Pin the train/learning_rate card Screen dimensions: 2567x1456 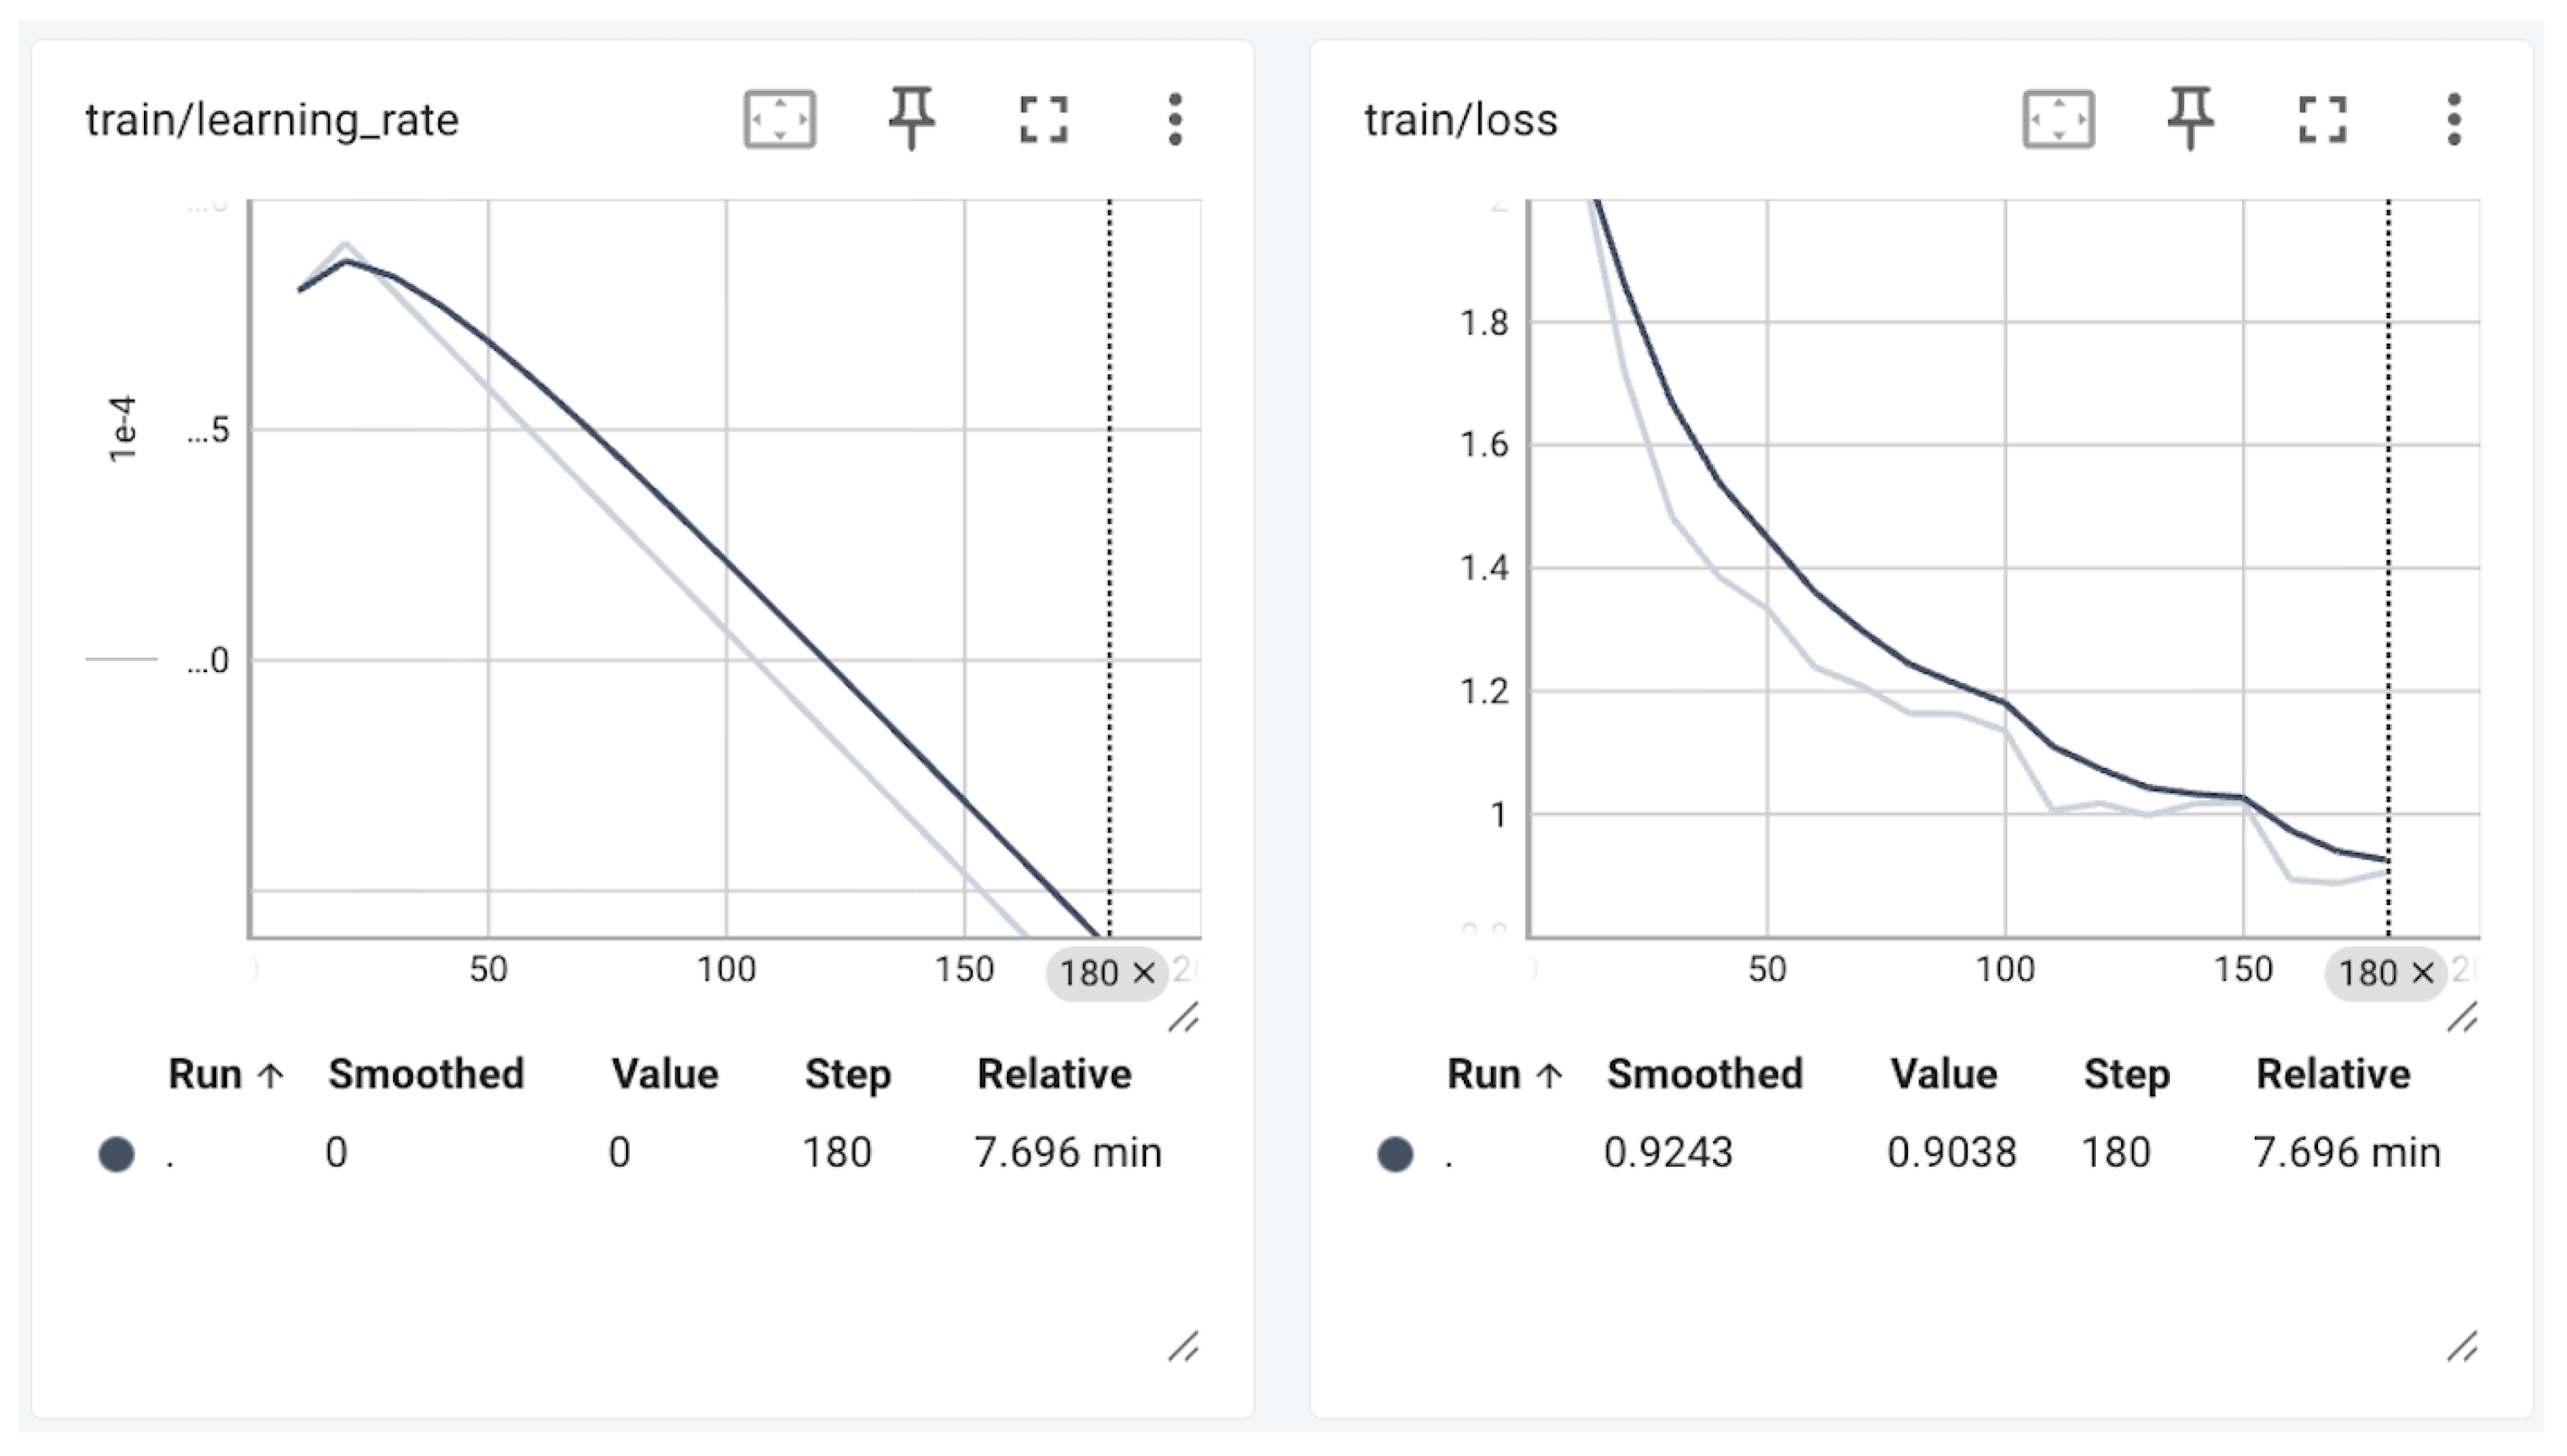(x=911, y=119)
